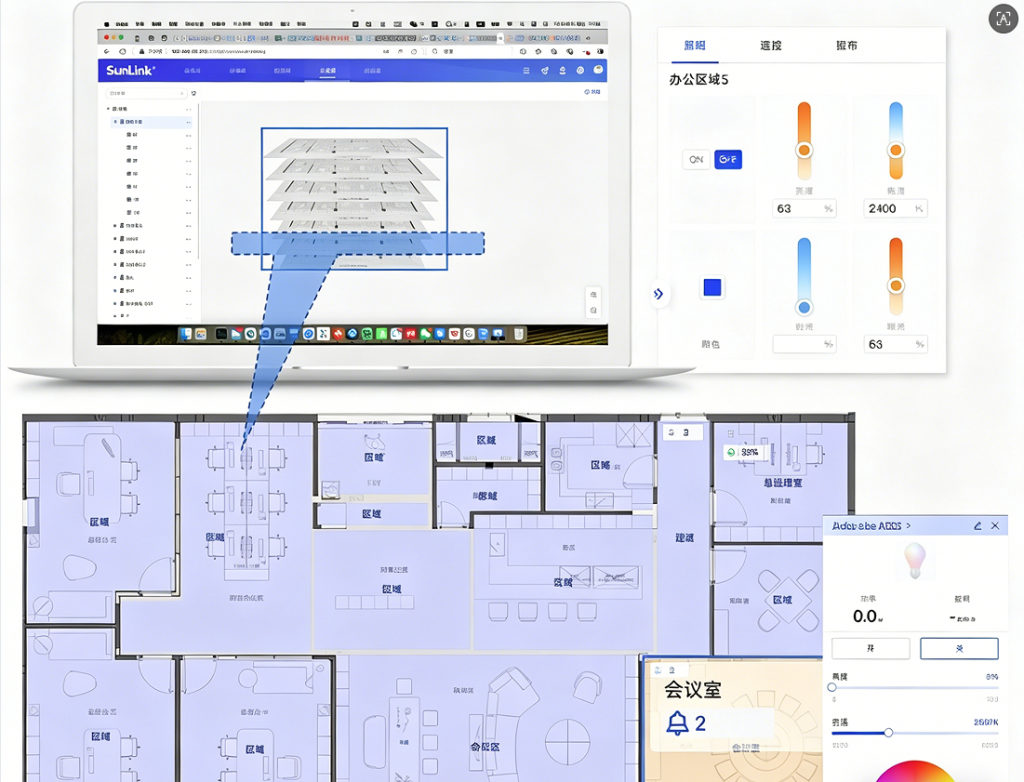
Task: Open the user avatar in SunLink header
Action: click(598, 70)
